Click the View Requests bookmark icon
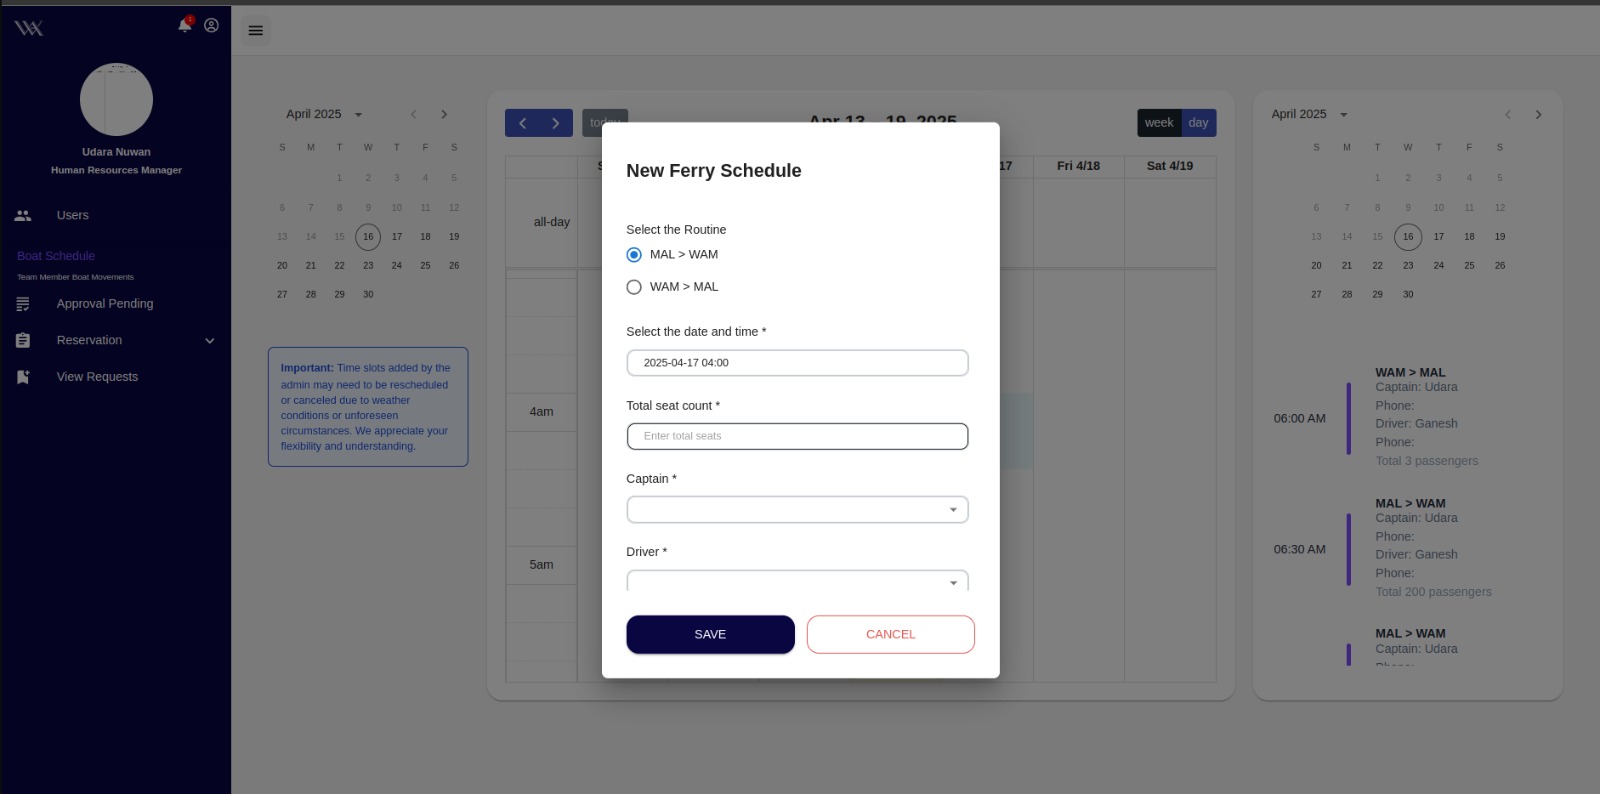The height and width of the screenshot is (794, 1600). (23, 377)
